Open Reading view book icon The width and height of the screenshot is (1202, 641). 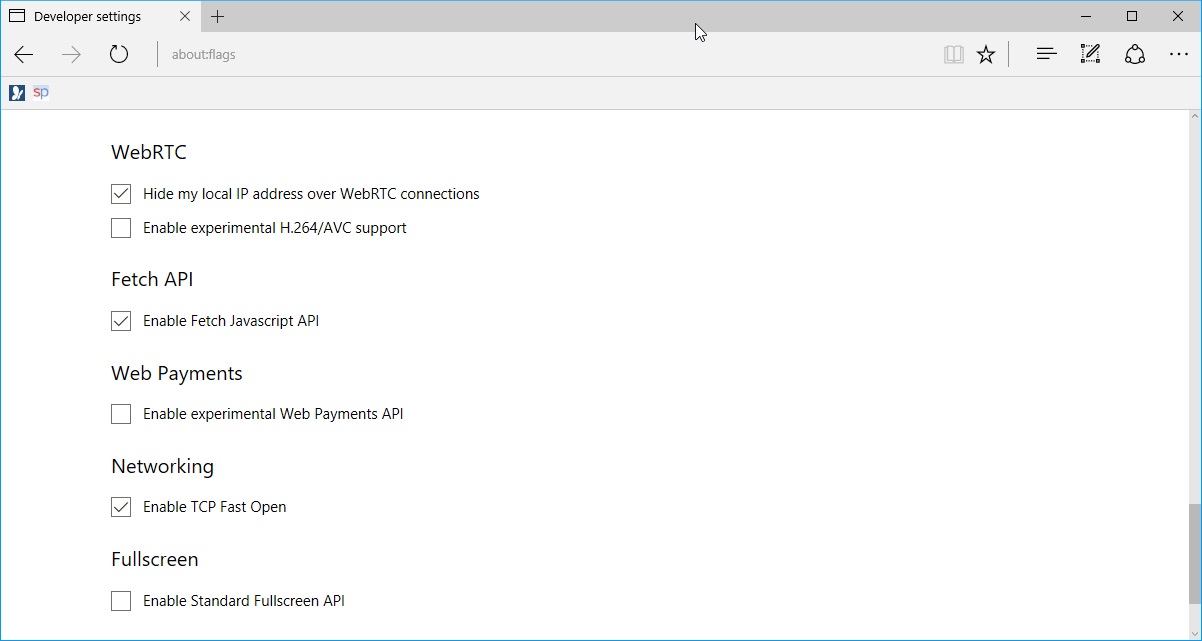(954, 55)
